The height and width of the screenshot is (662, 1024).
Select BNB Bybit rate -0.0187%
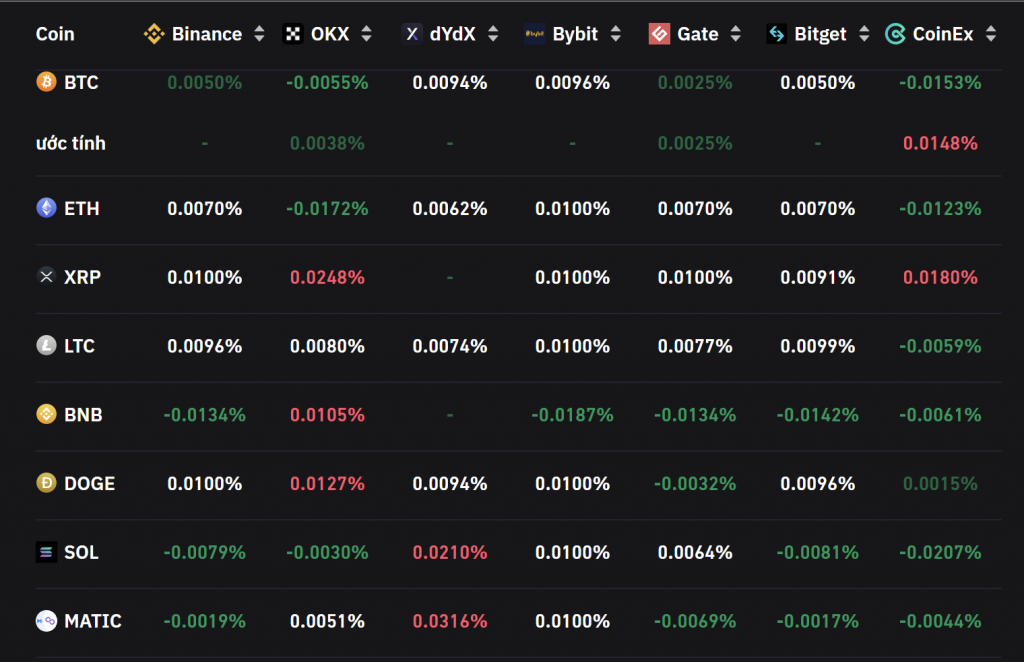(573, 415)
